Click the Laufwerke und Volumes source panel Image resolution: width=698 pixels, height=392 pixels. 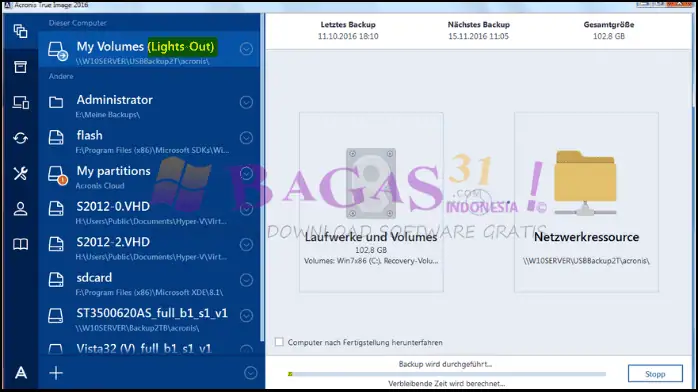[371, 202]
